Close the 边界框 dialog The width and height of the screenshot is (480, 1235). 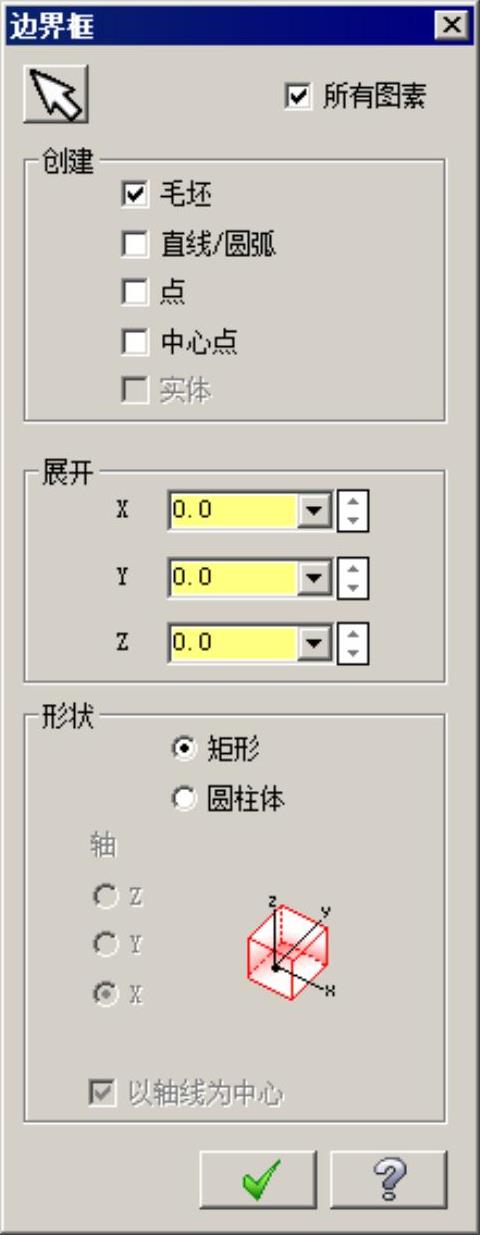click(453, 26)
